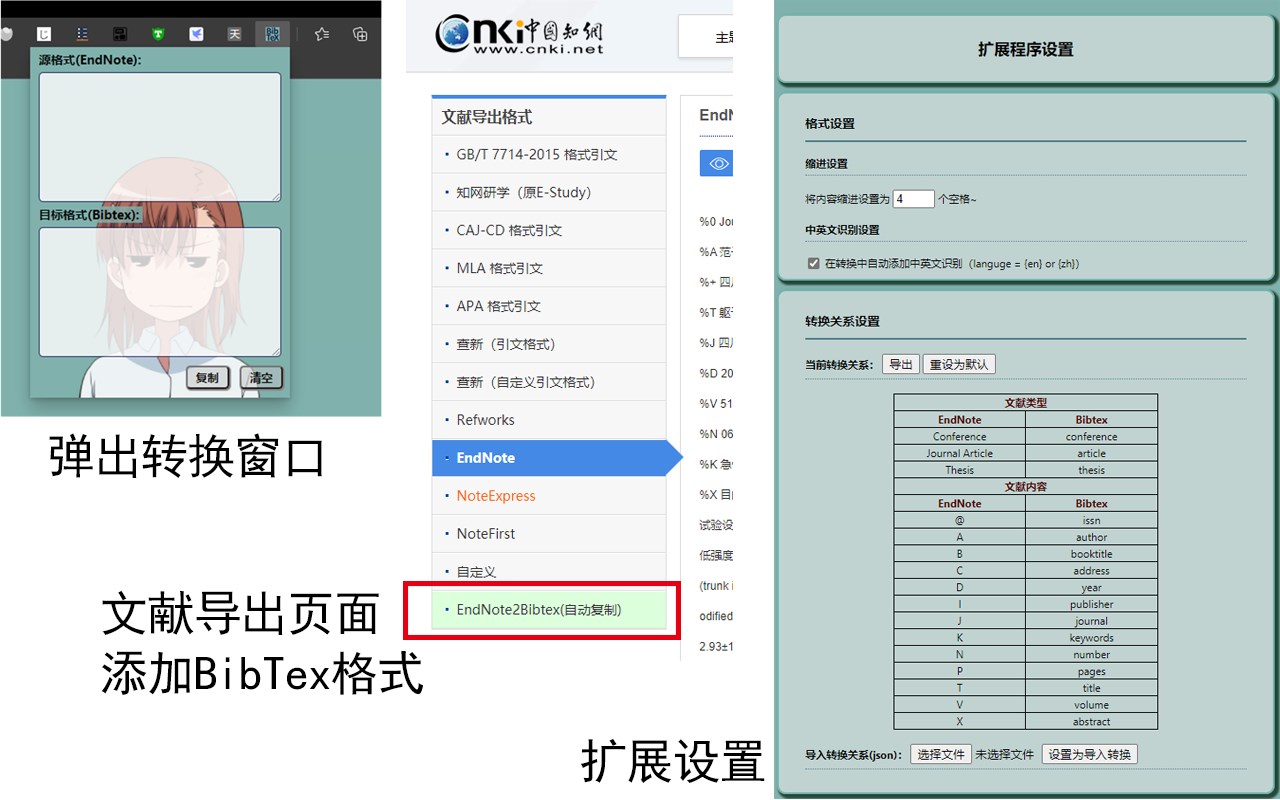Click the 'journal' table cell
Screen dimensions: 1280x800
(1091, 621)
